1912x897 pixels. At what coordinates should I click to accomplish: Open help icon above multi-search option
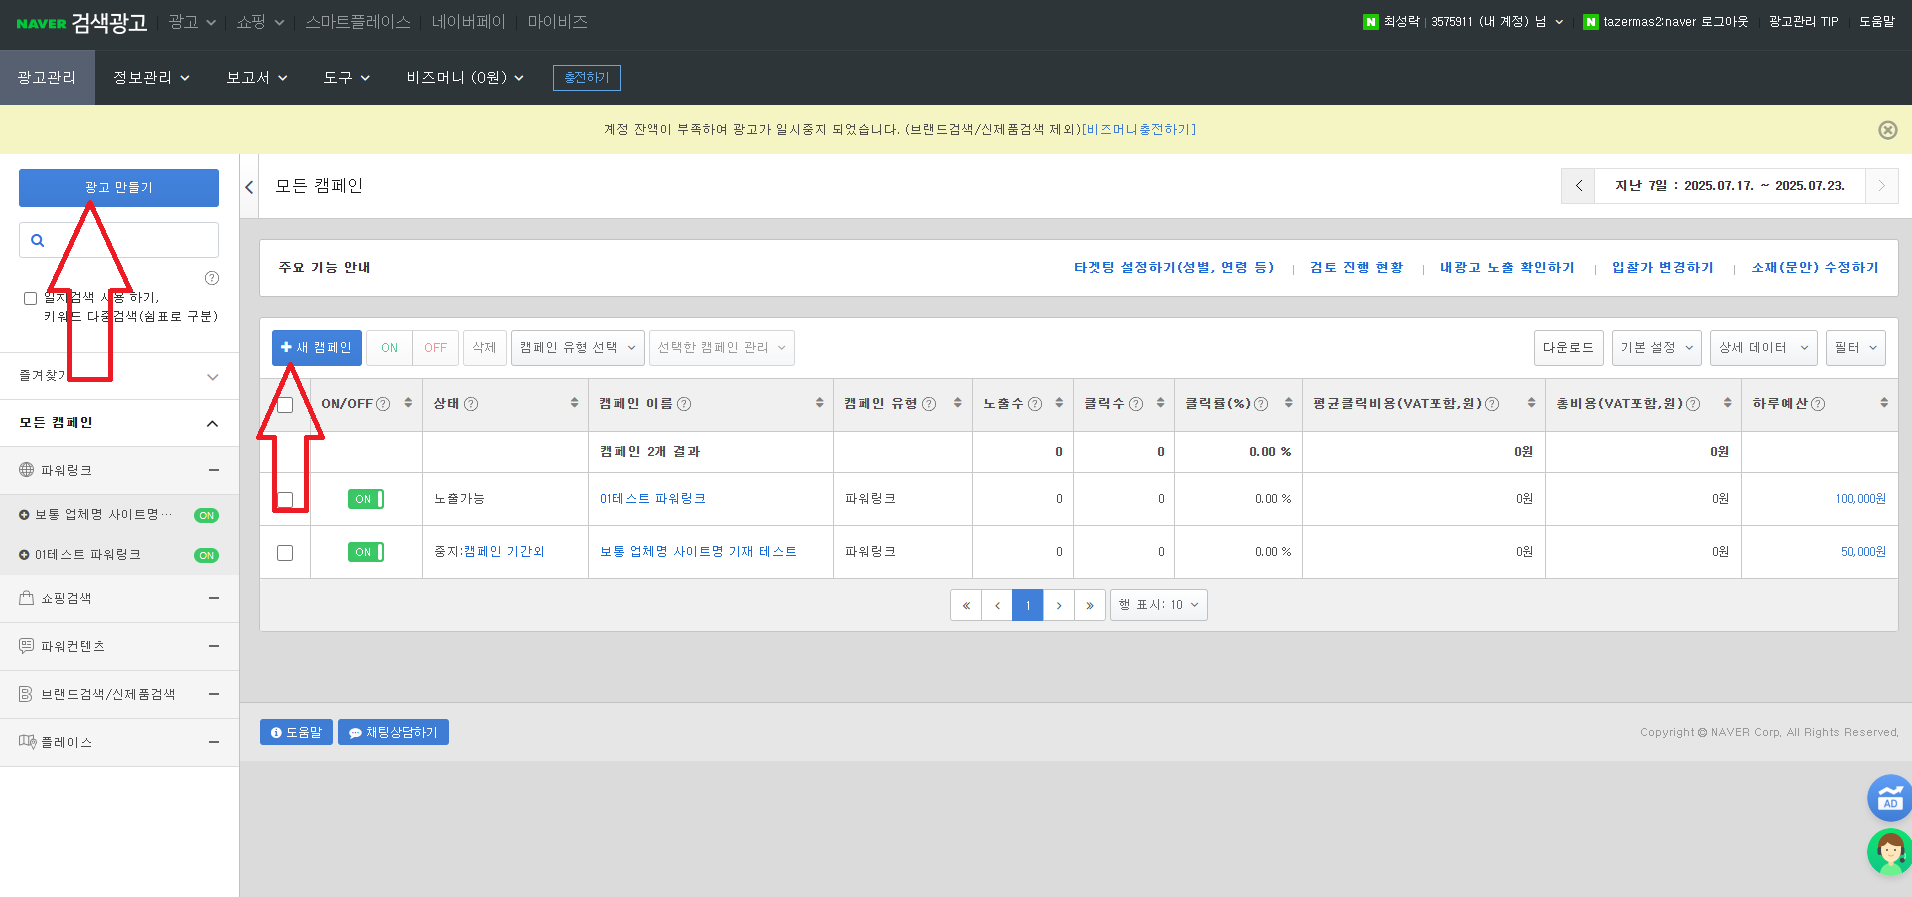(x=212, y=278)
